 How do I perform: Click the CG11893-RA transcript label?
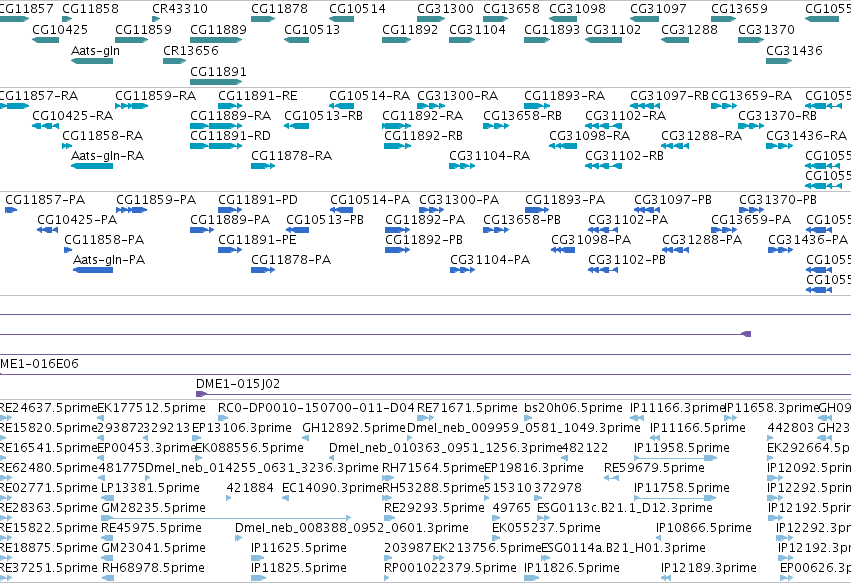coord(564,96)
